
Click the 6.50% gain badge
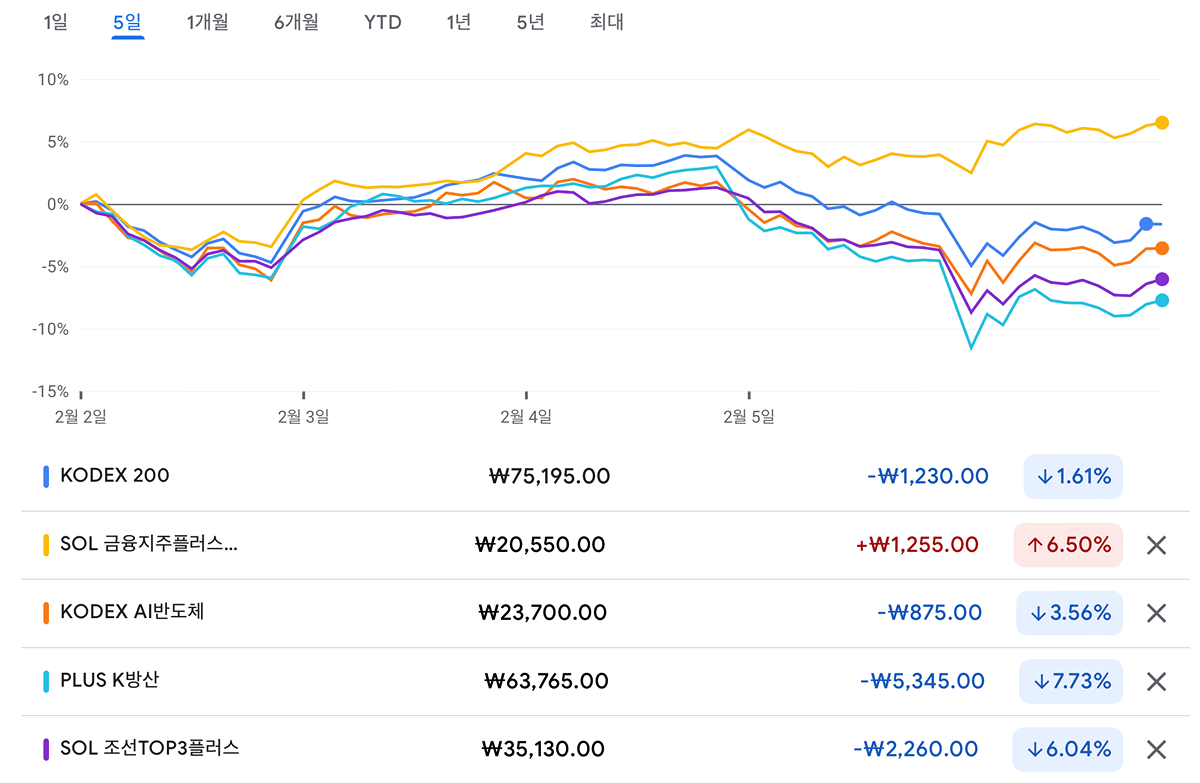pyautogui.click(x=1068, y=545)
